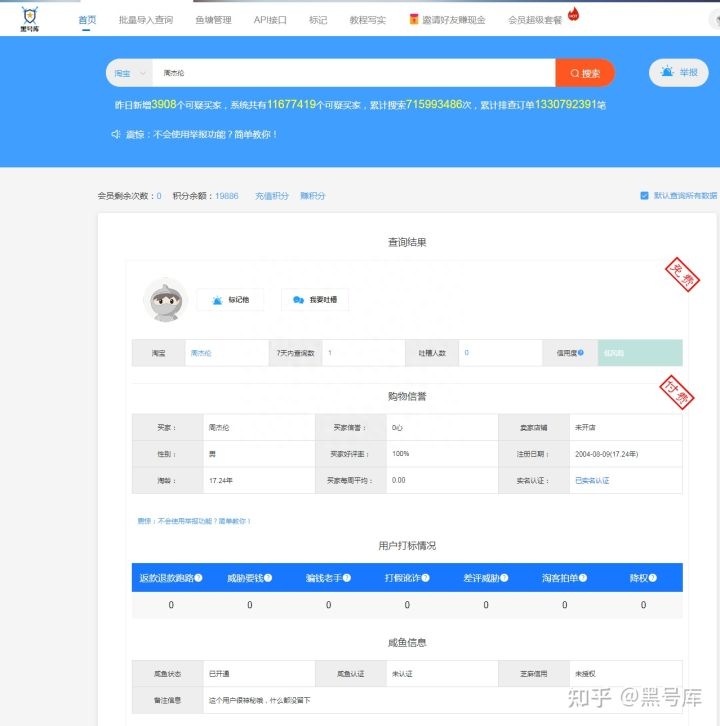
Task: Click the 芝麻信用 未授权 value
Action: [585, 674]
